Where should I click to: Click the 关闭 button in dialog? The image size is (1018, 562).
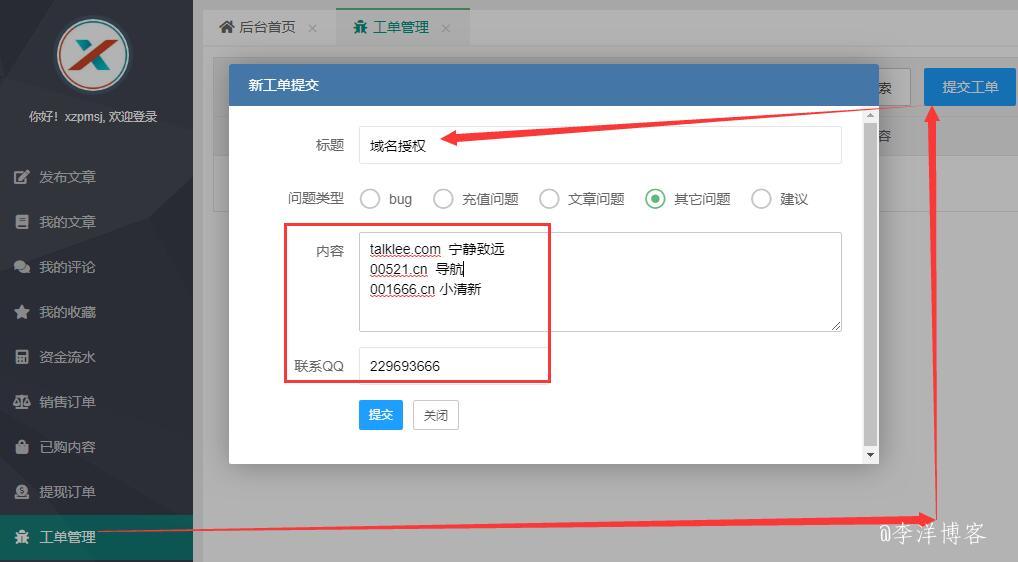(x=435, y=415)
